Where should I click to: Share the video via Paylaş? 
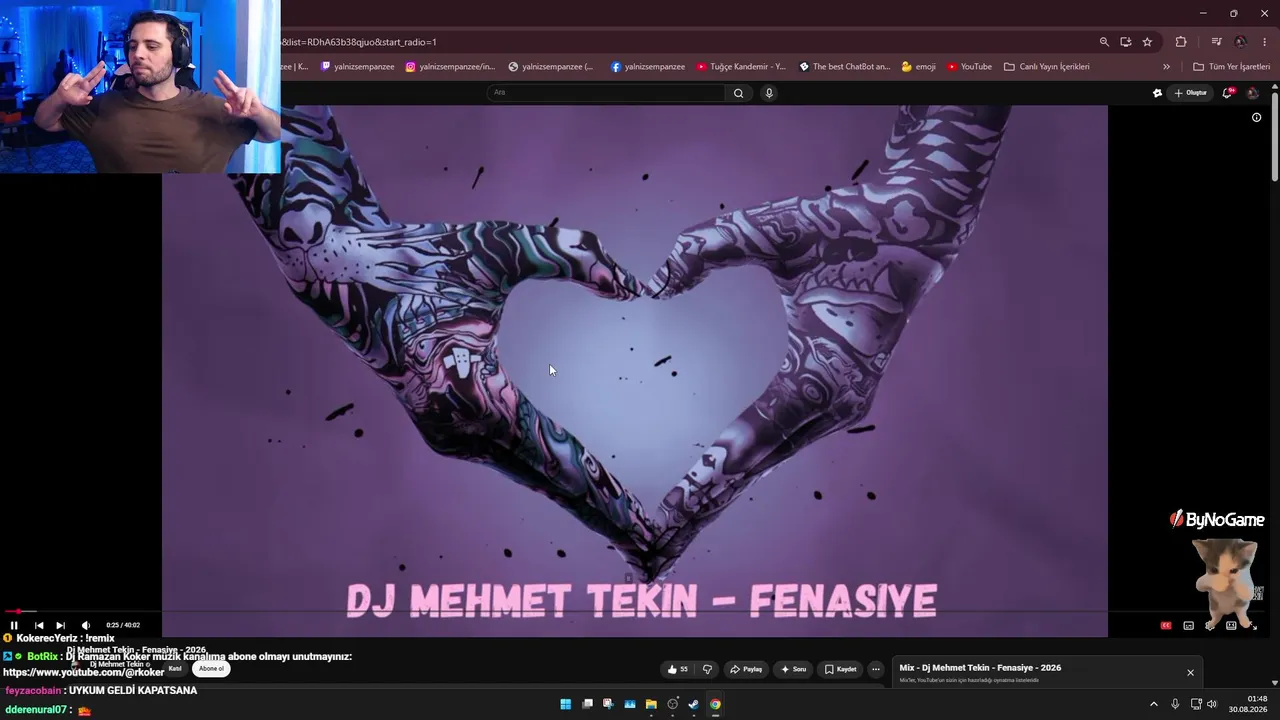click(x=746, y=669)
